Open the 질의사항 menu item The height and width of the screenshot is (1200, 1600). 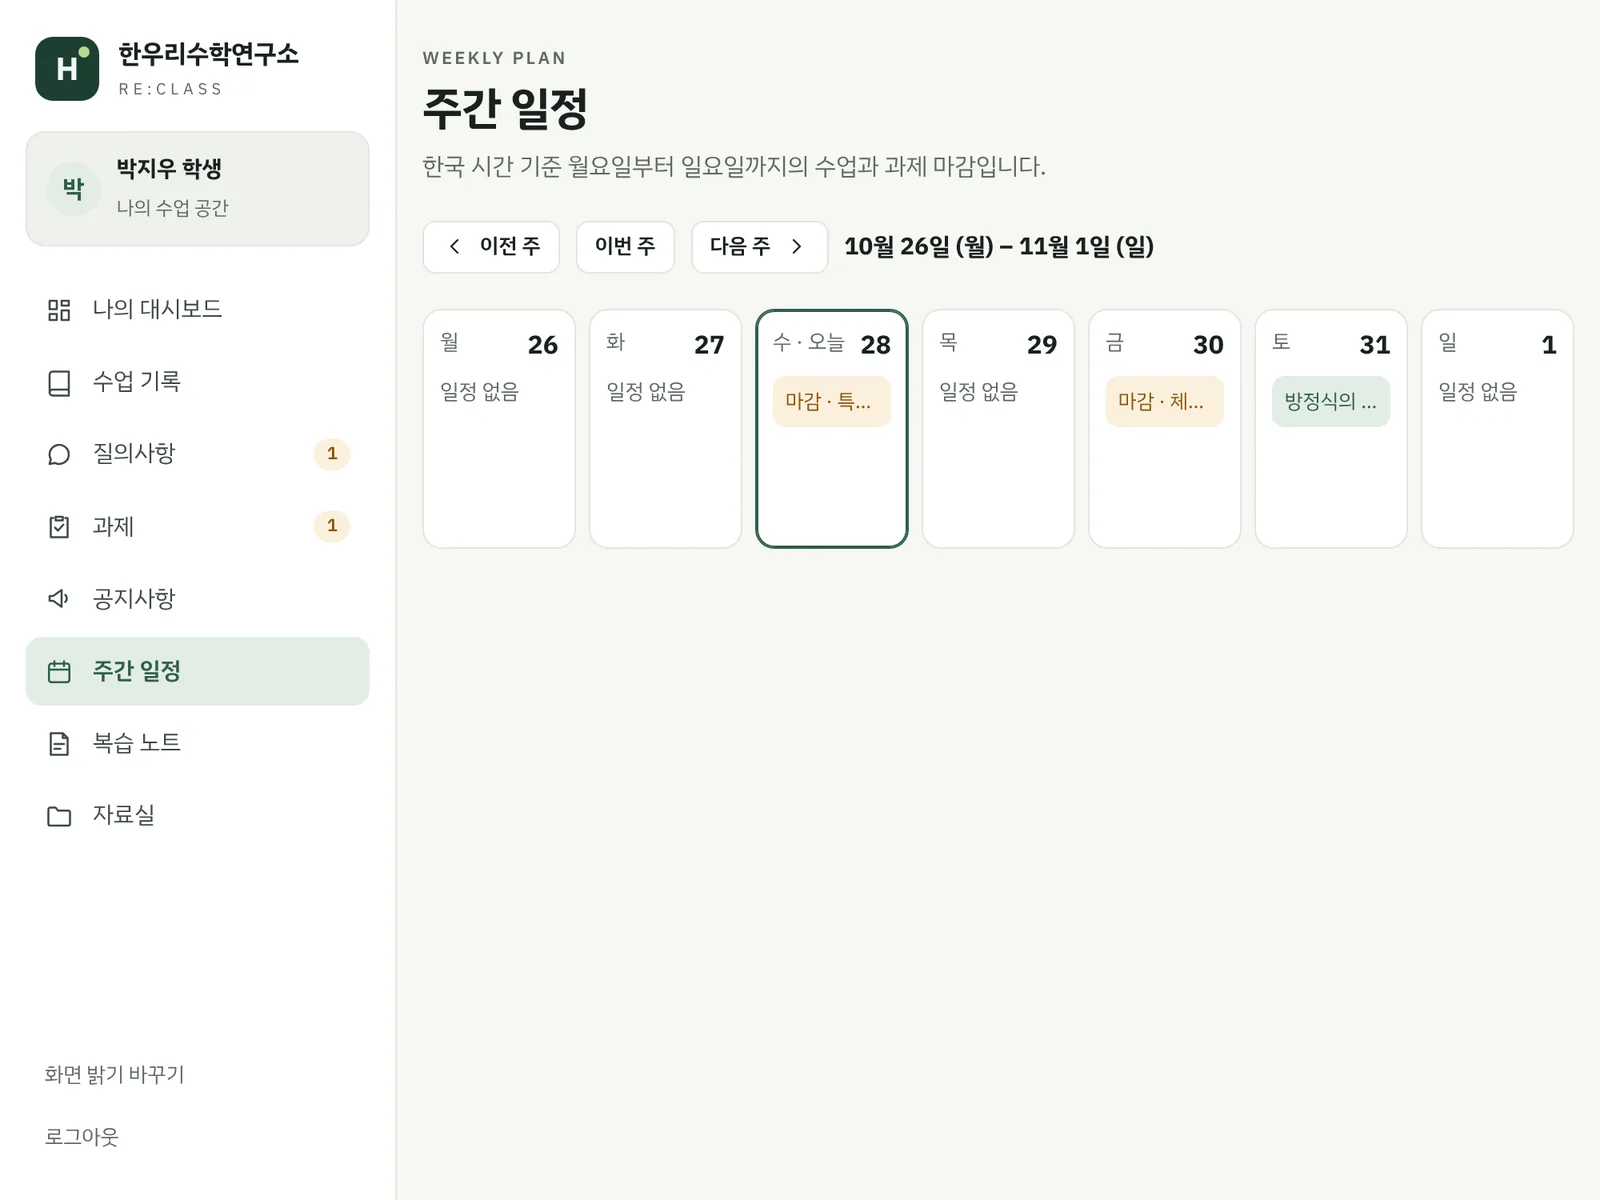click(197, 454)
